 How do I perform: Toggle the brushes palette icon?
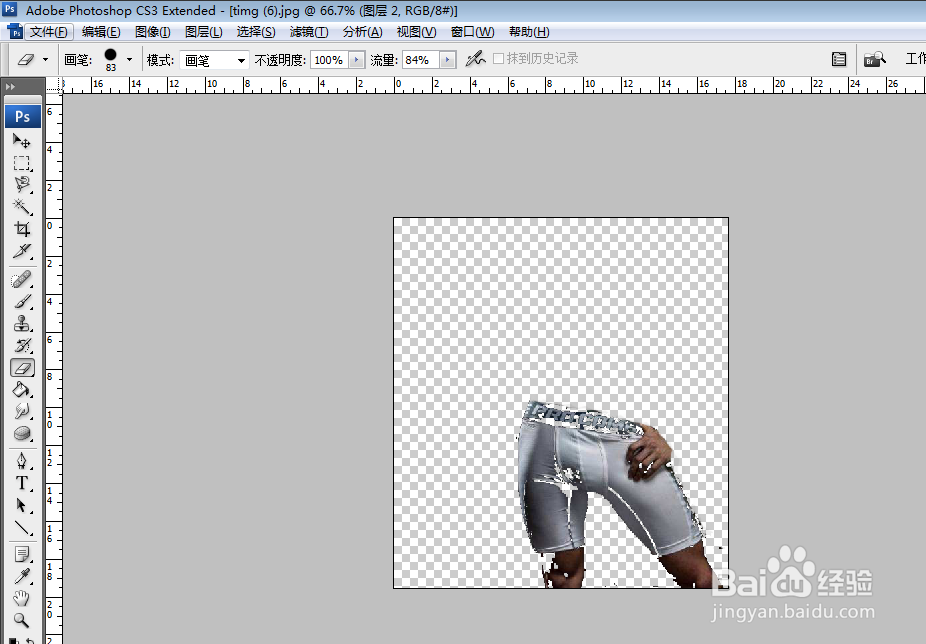click(839, 59)
